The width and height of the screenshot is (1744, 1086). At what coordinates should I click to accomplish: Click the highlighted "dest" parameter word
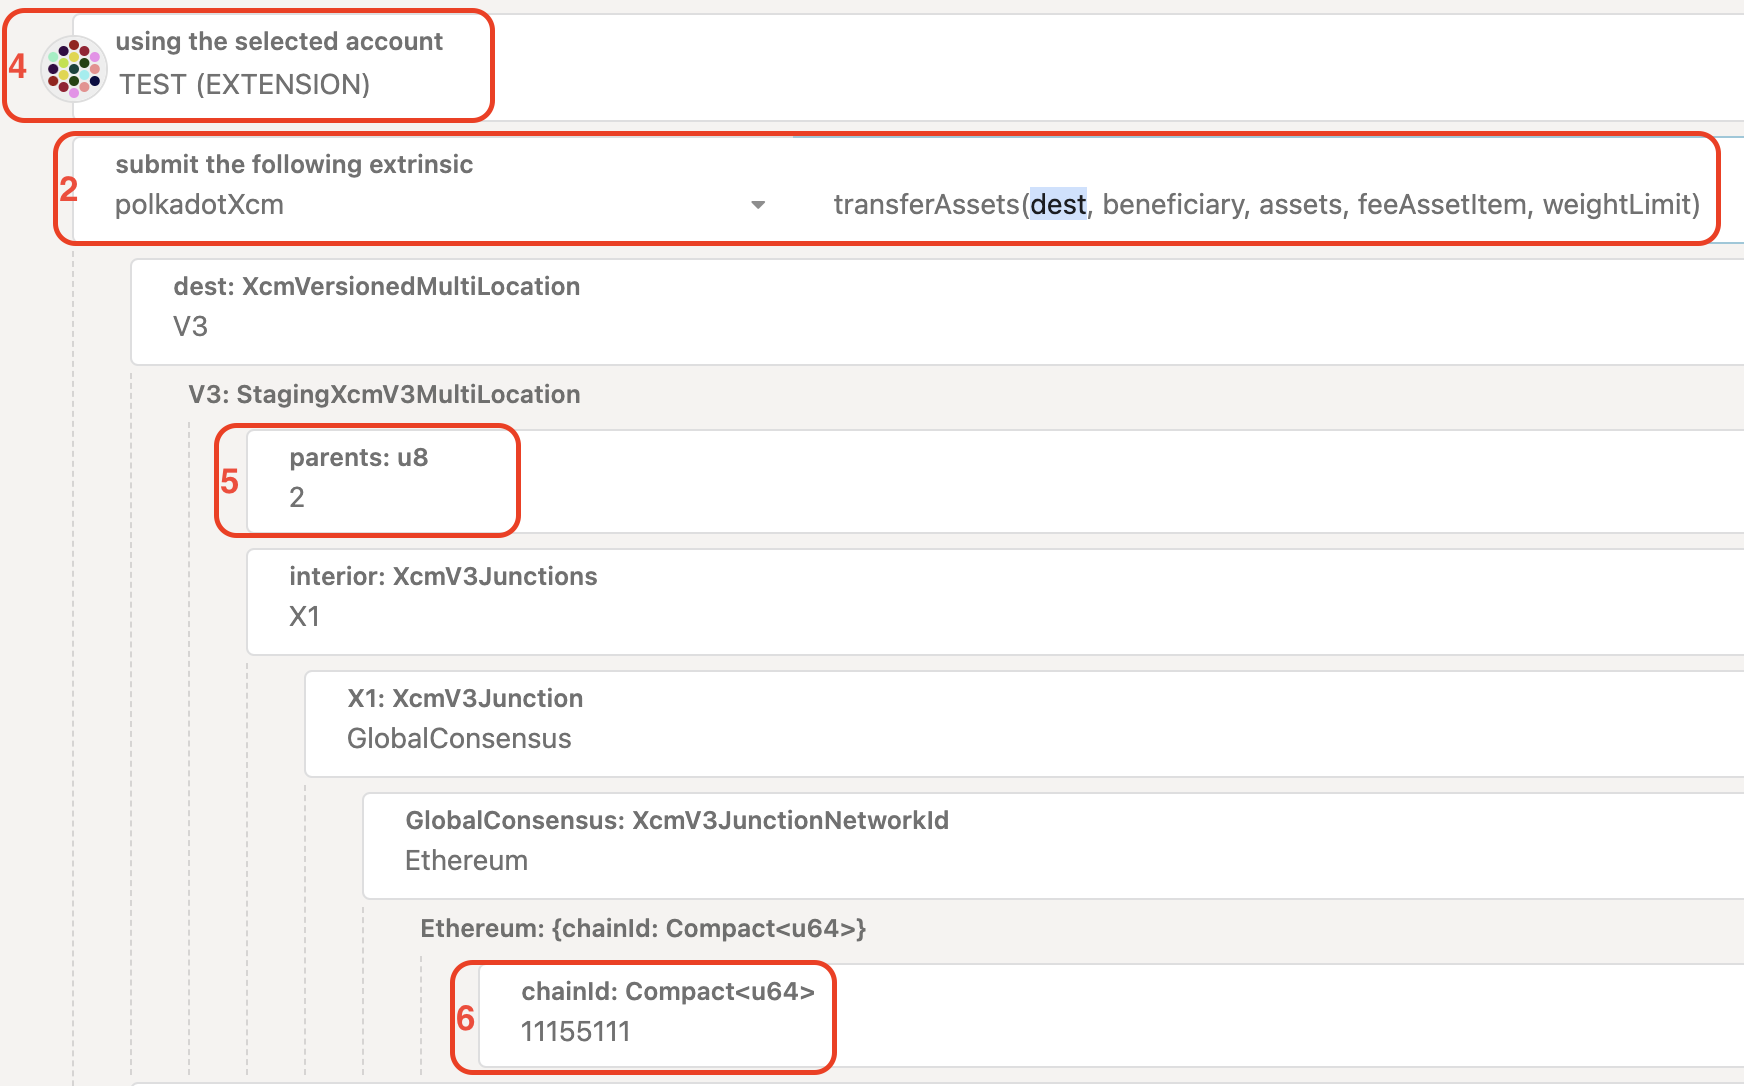pyautogui.click(x=1058, y=205)
